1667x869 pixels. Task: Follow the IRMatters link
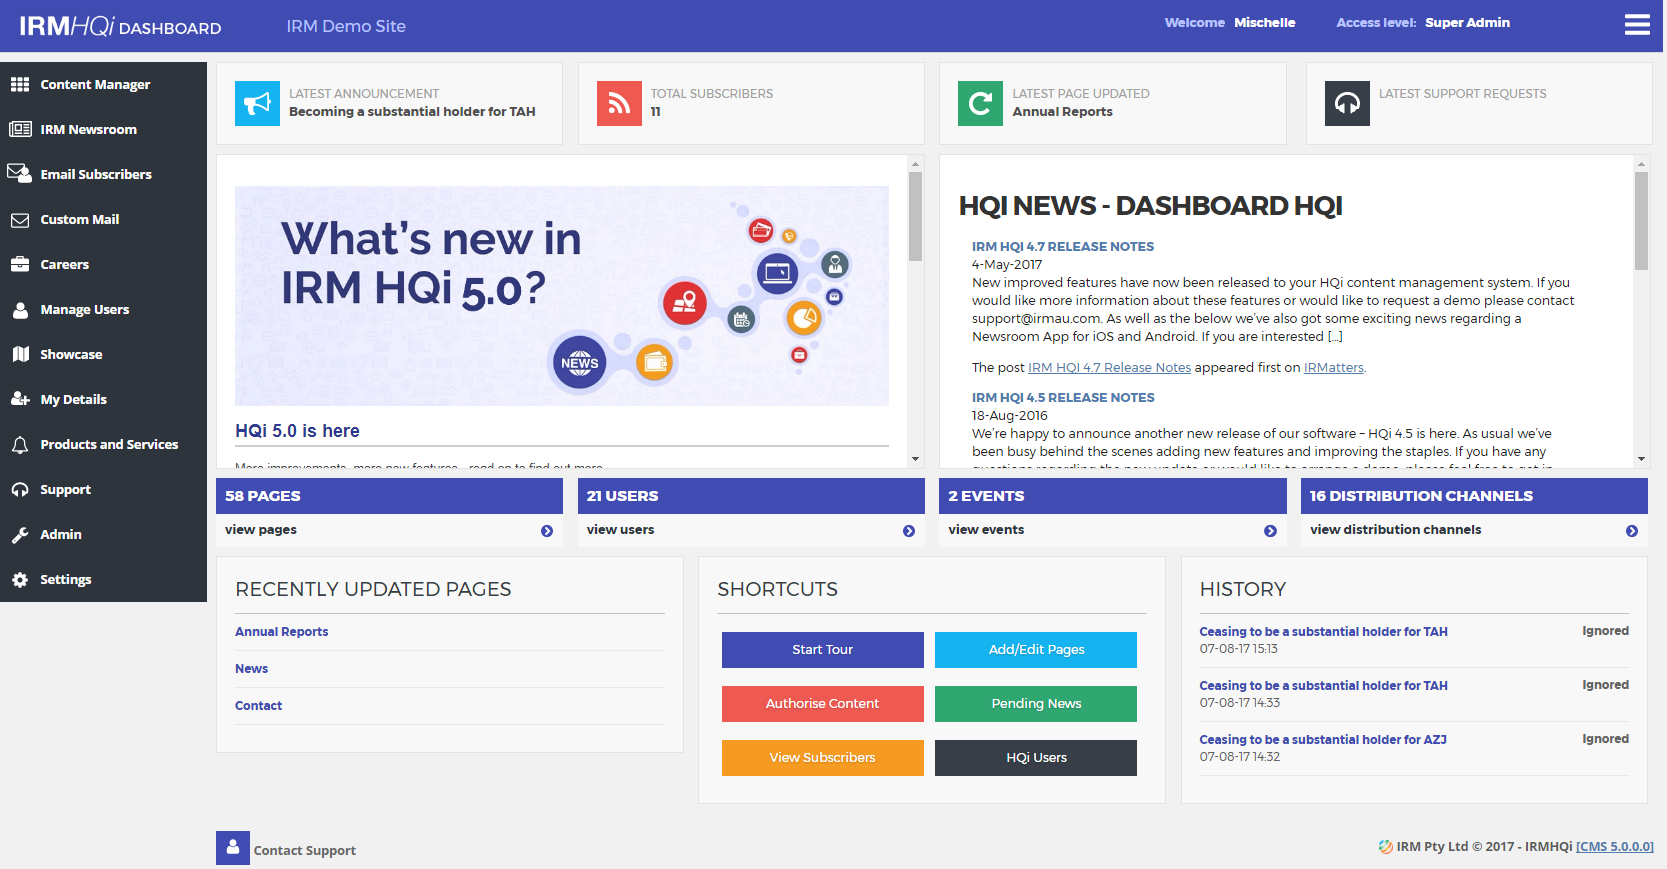point(1333,368)
